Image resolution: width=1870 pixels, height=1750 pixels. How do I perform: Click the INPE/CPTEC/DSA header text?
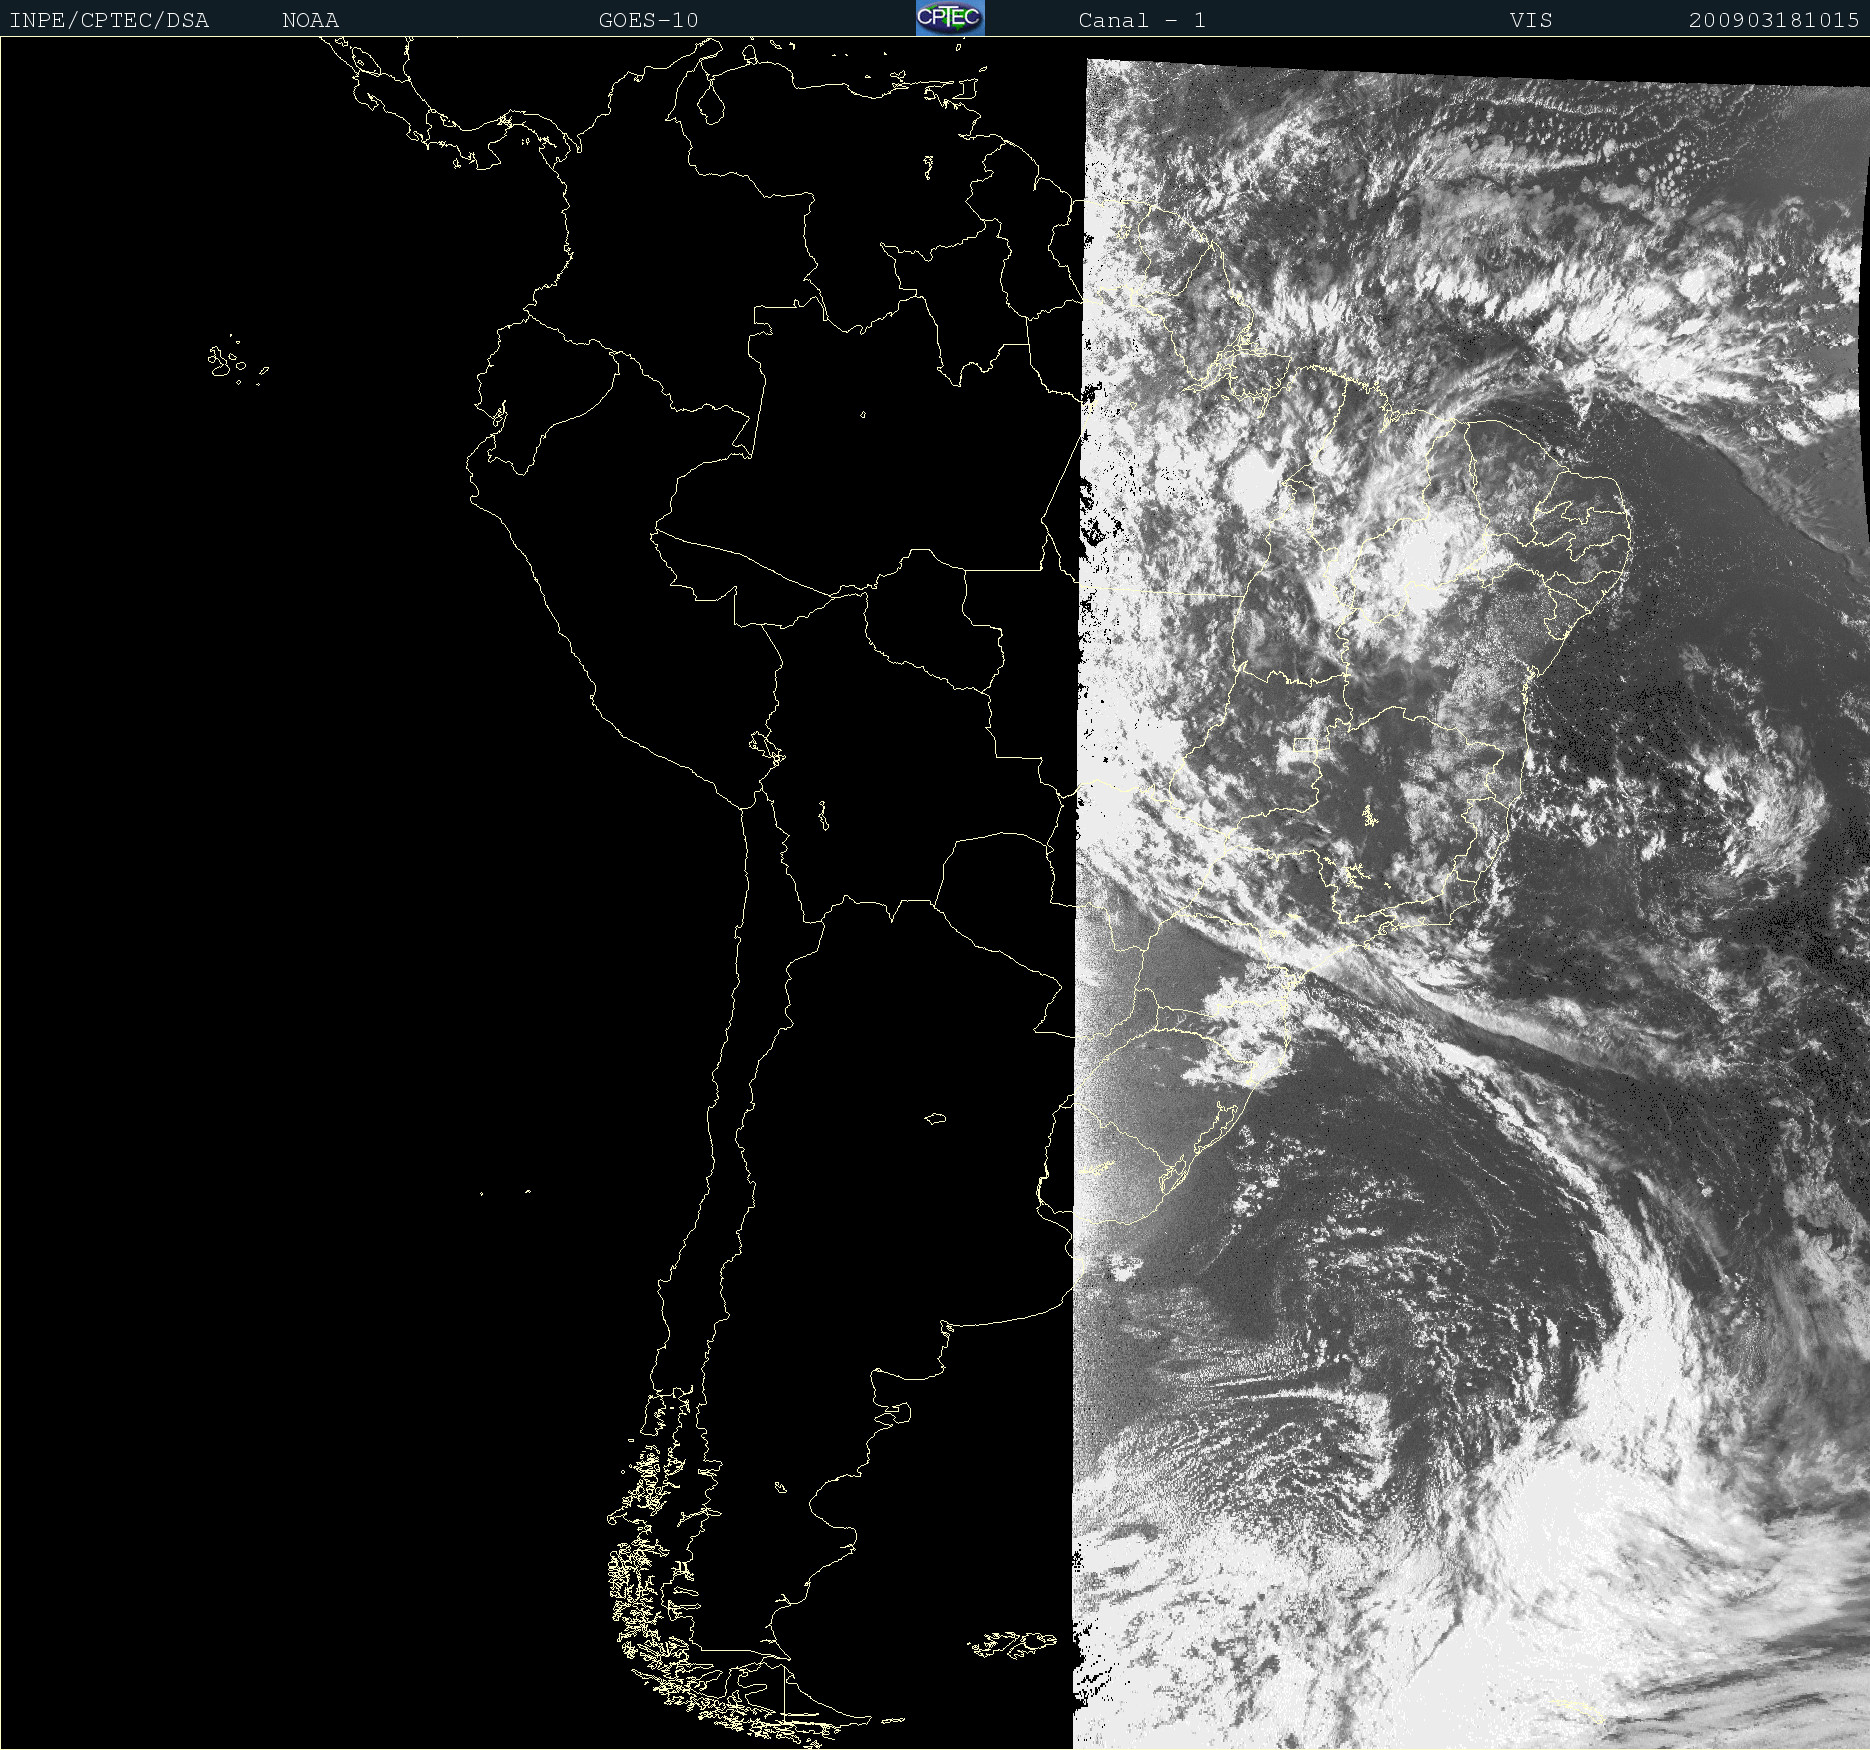[x=109, y=20]
